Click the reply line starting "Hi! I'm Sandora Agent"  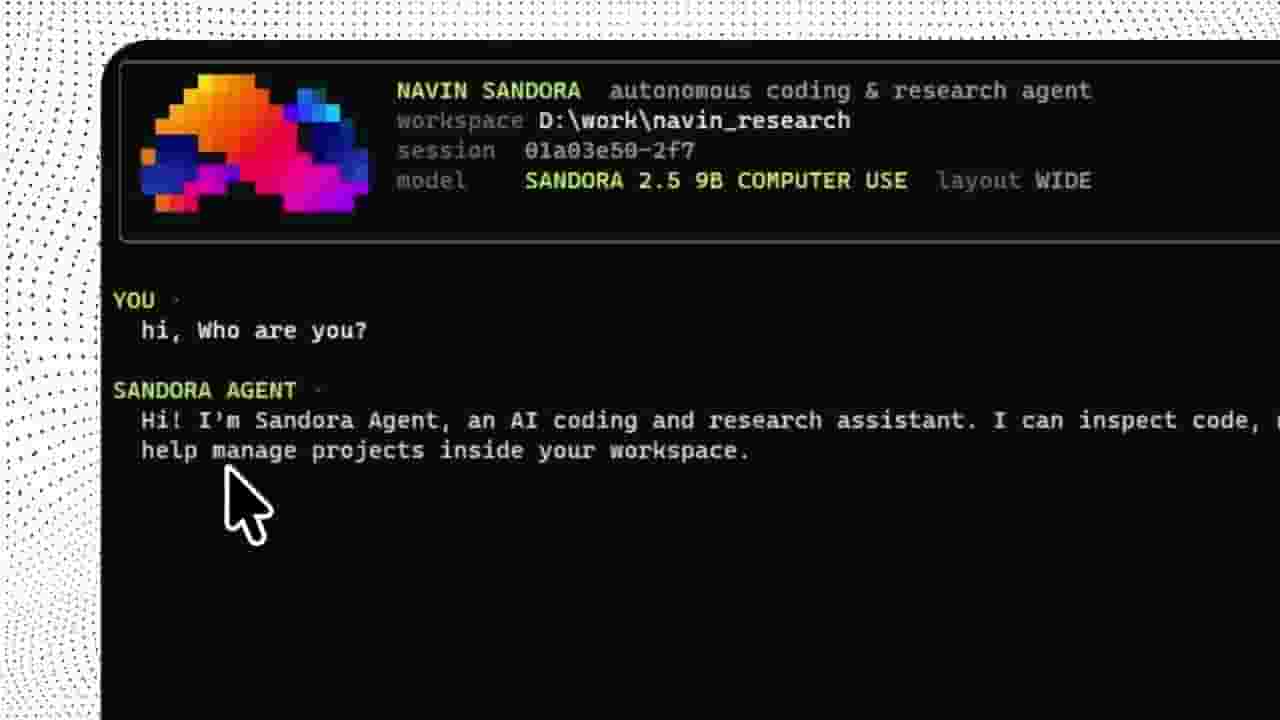coord(710,421)
